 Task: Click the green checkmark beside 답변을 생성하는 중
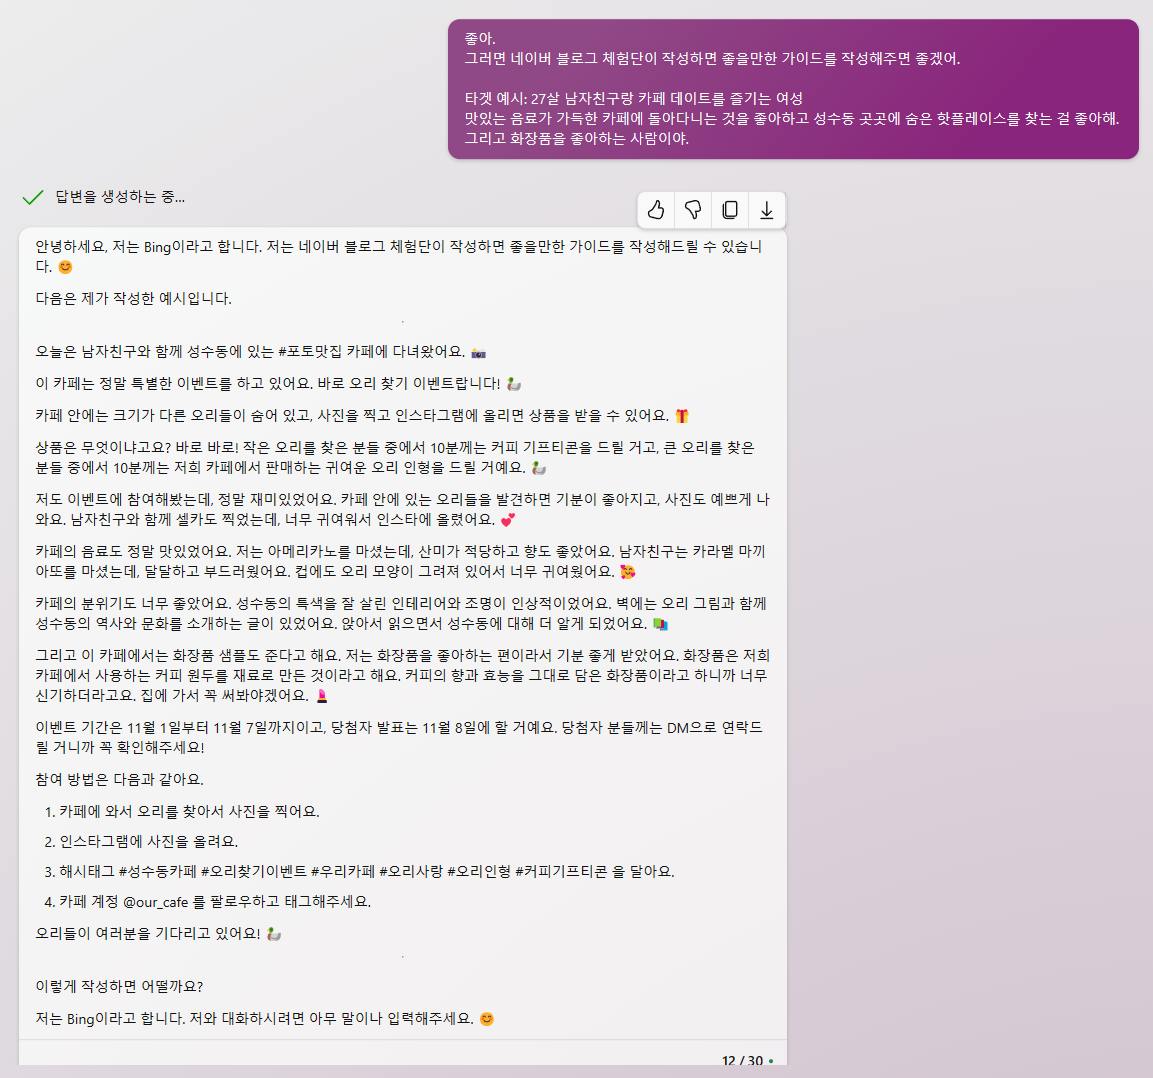click(x=32, y=197)
